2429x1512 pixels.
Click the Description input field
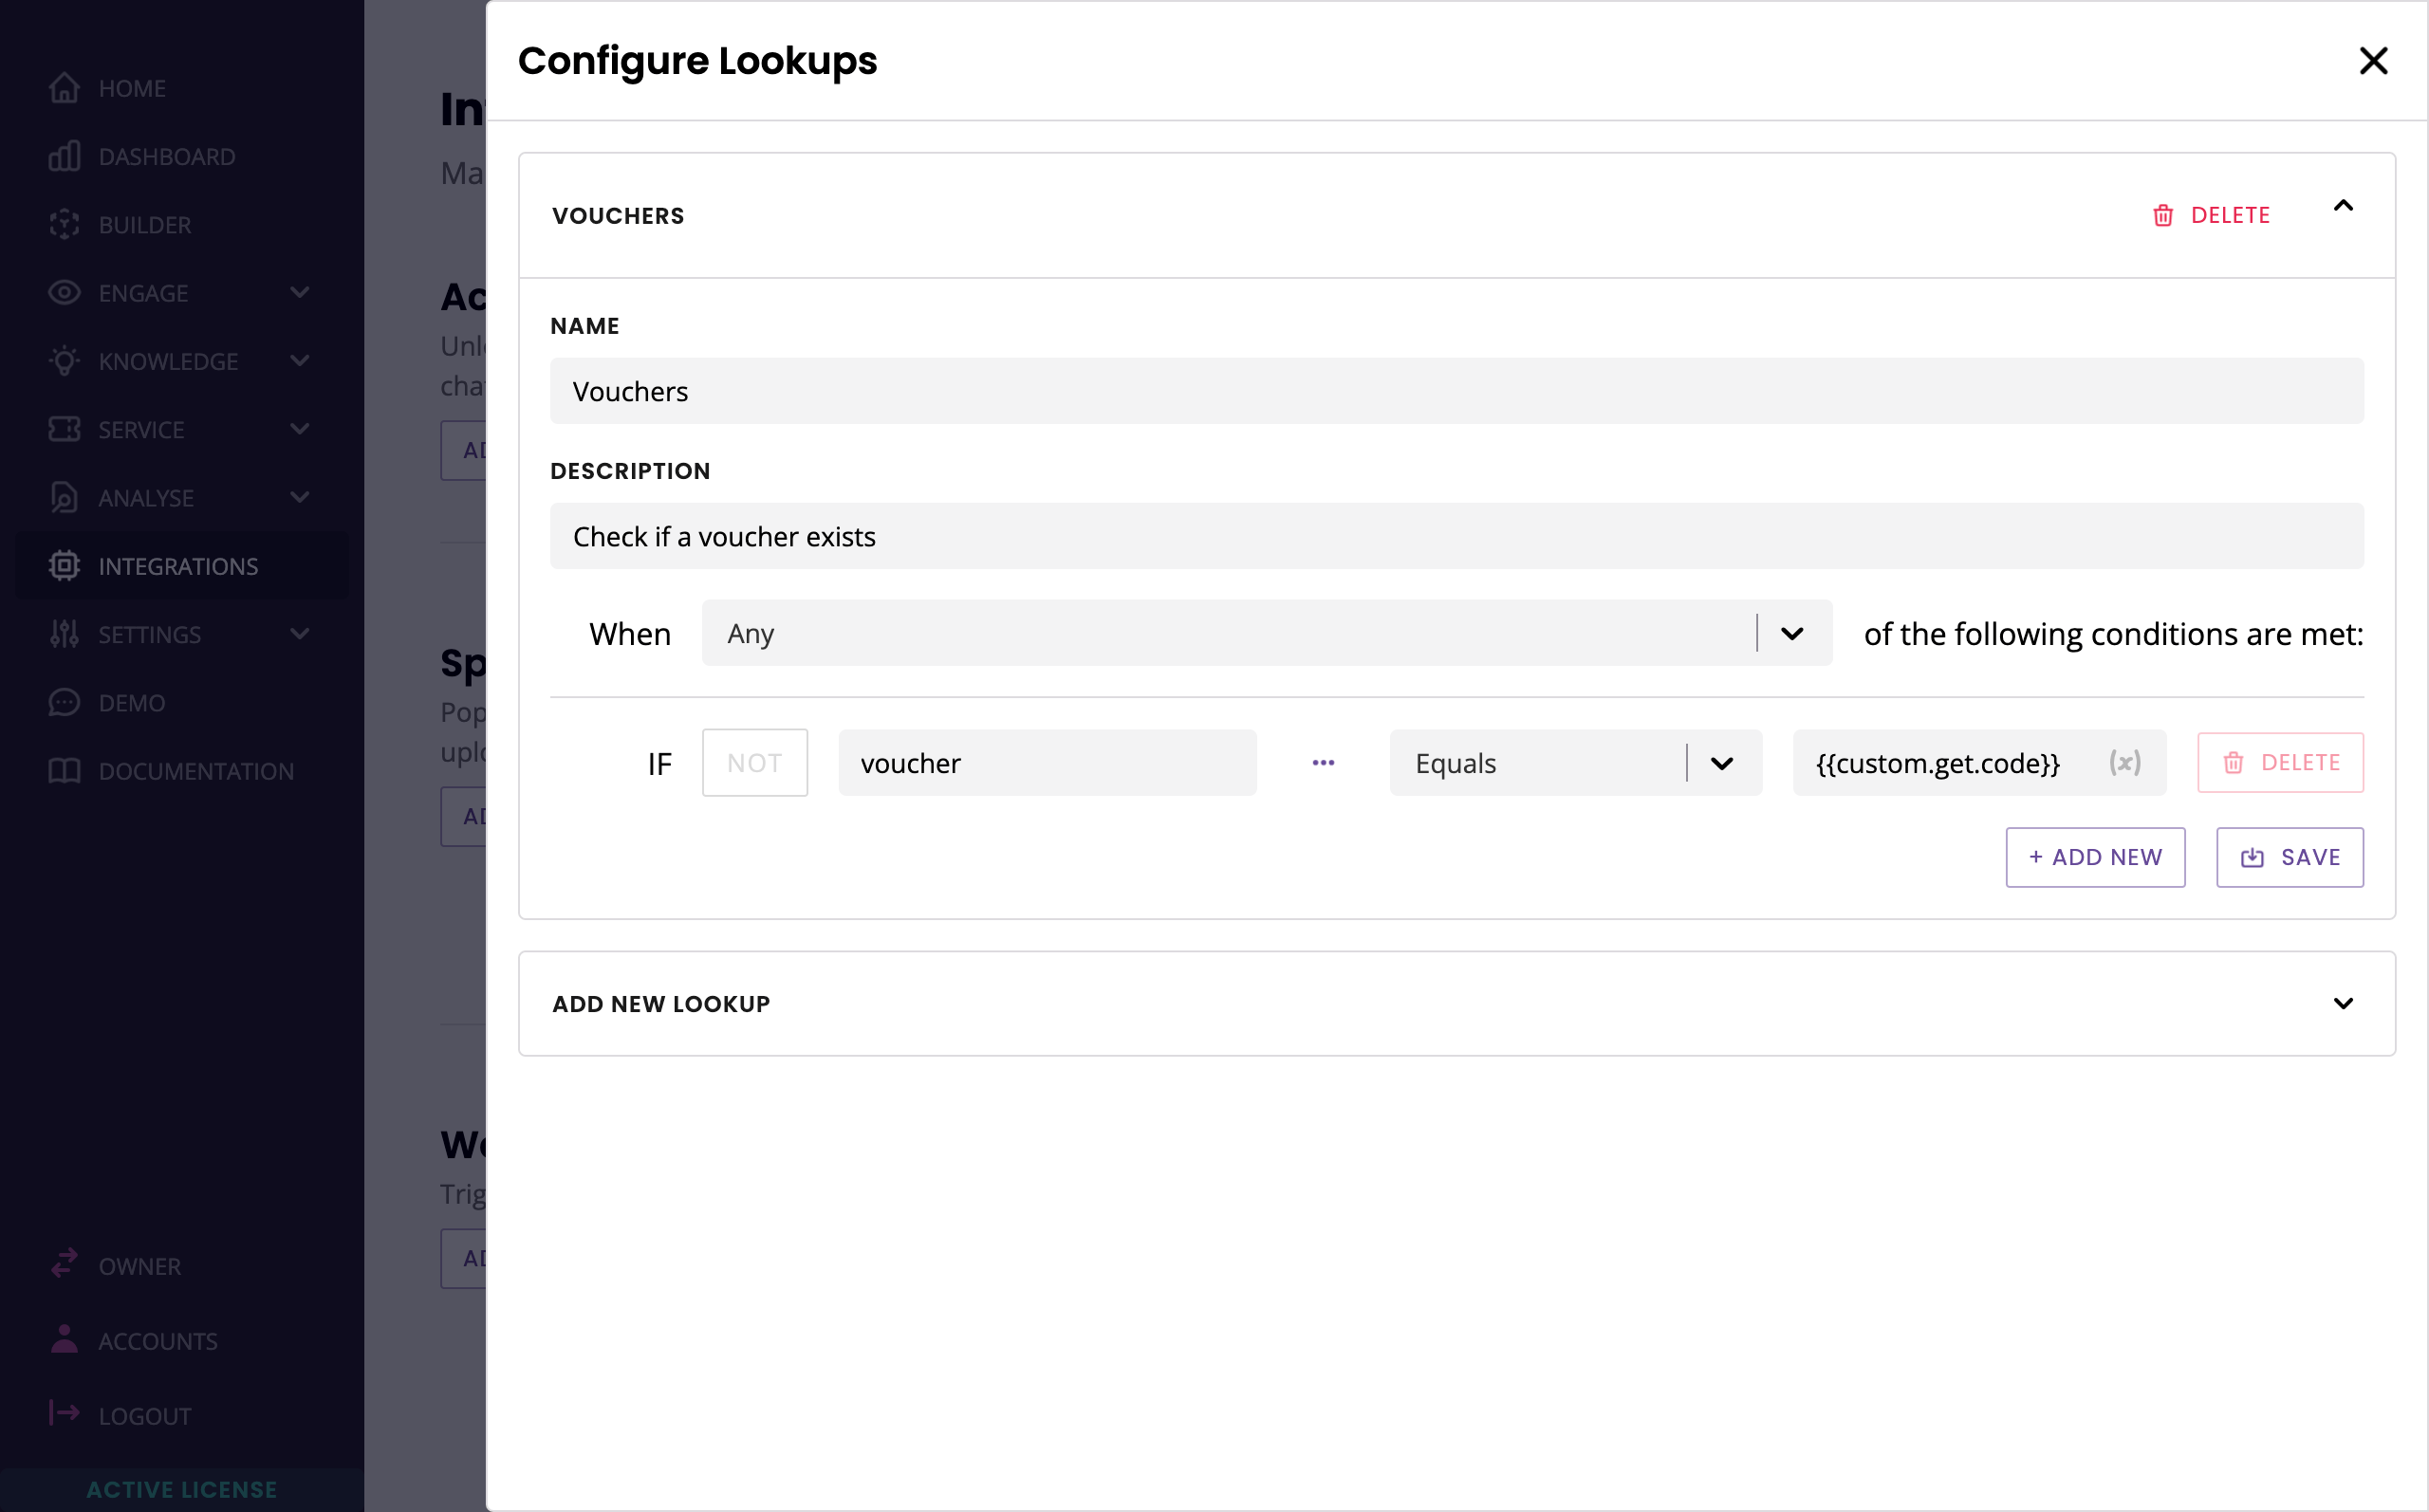[x=1456, y=537]
